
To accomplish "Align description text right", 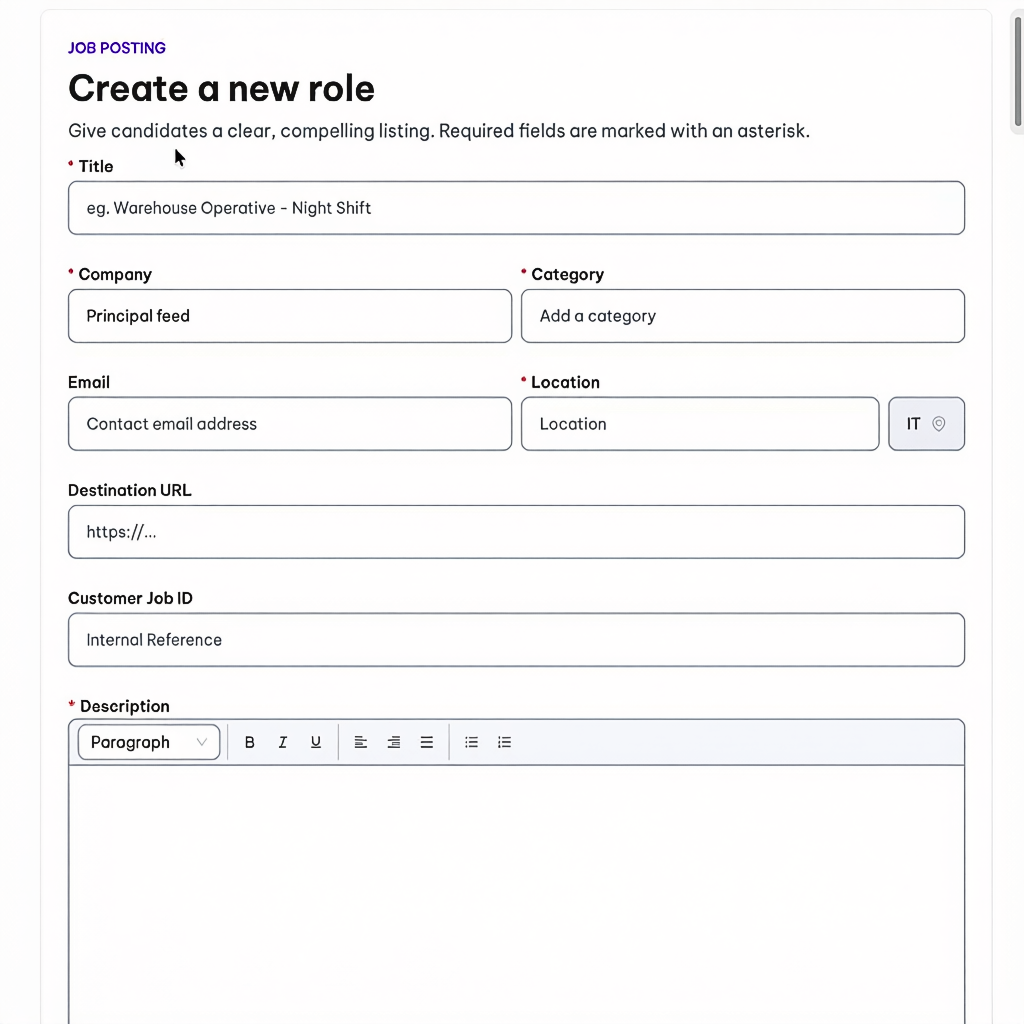I will point(394,743).
